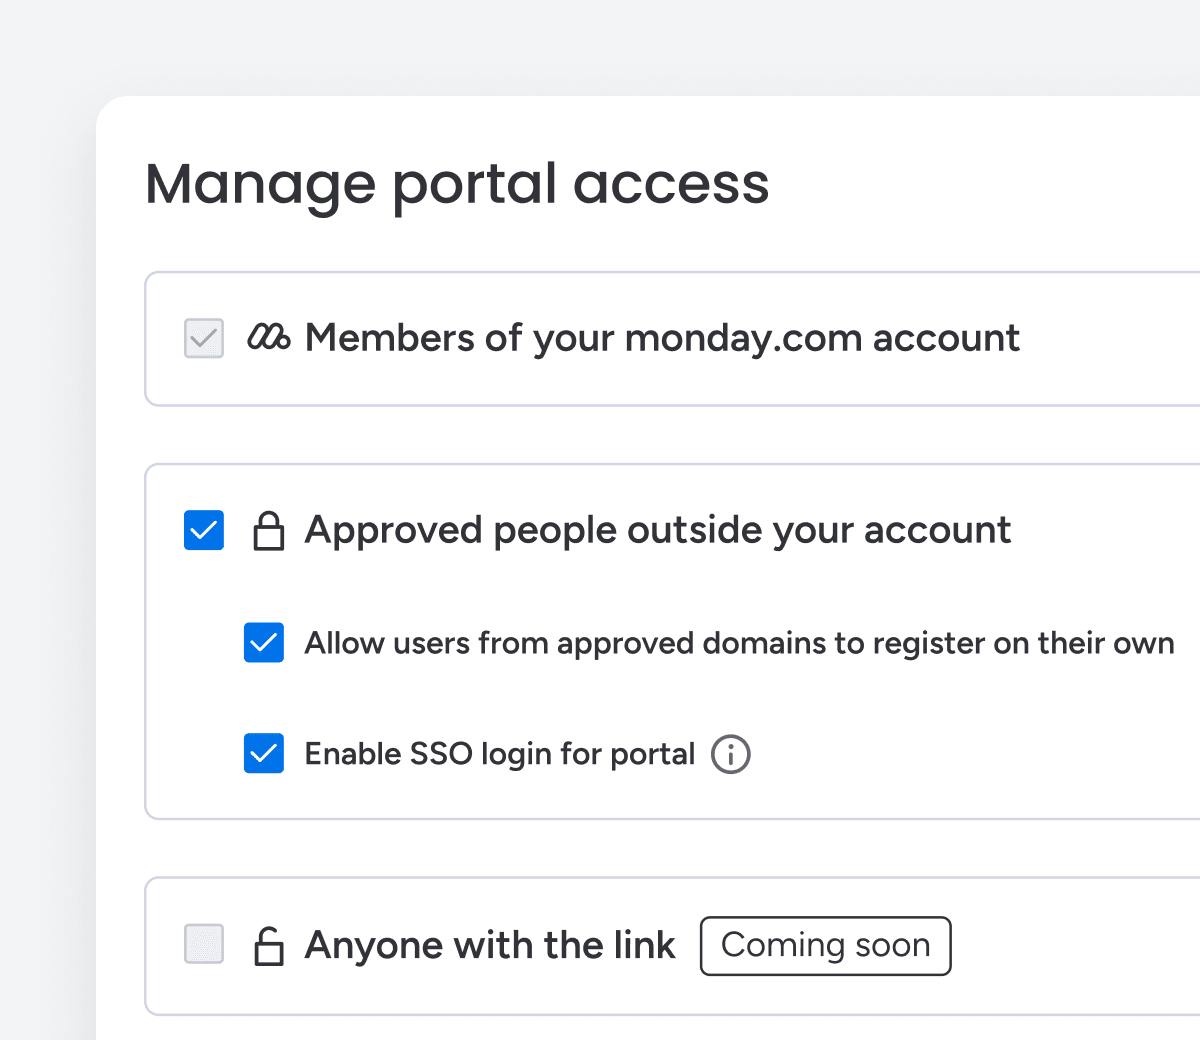Open the SSO login info tooltip icon

pyautogui.click(x=731, y=754)
